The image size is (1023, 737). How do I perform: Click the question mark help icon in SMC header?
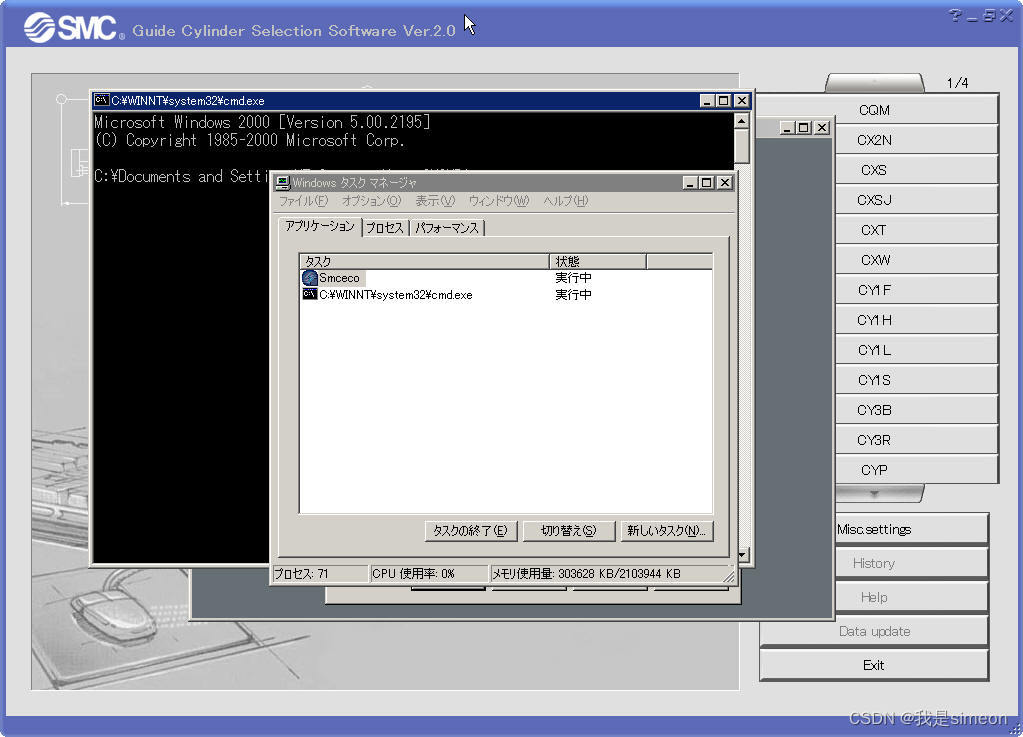955,15
